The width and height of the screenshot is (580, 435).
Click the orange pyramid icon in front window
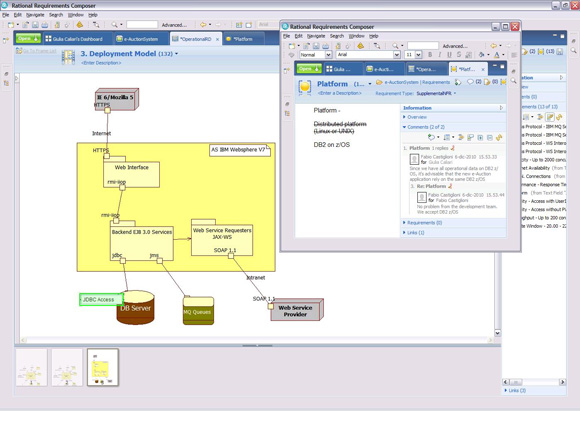coord(361,46)
